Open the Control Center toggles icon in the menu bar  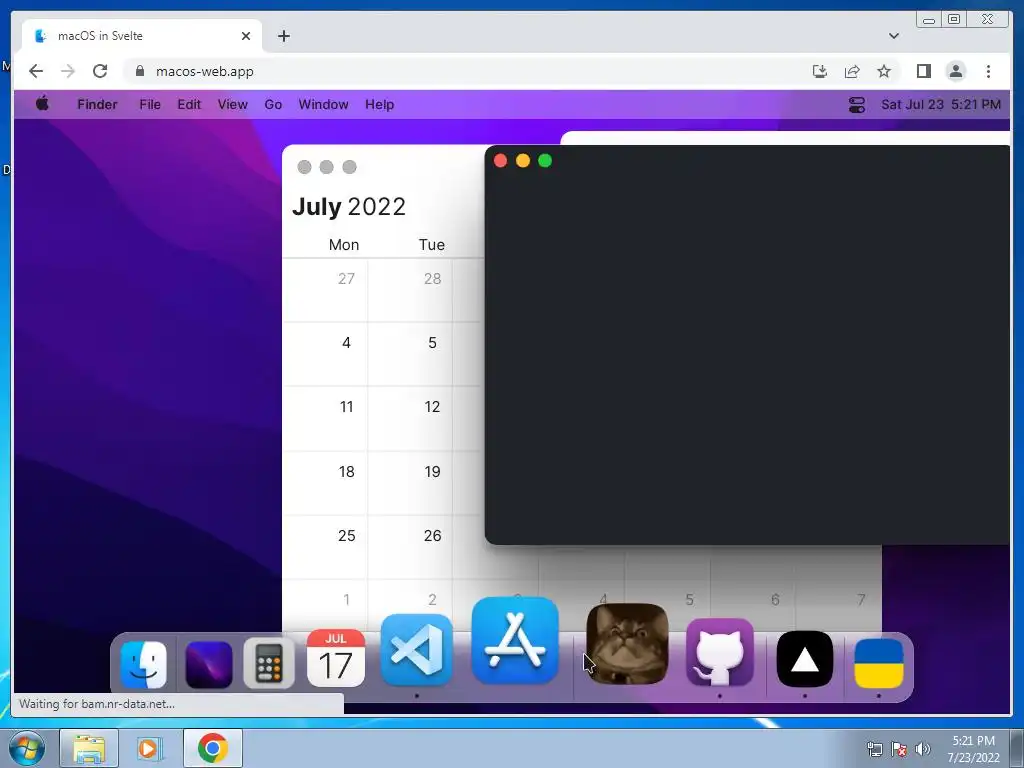pyautogui.click(x=857, y=104)
